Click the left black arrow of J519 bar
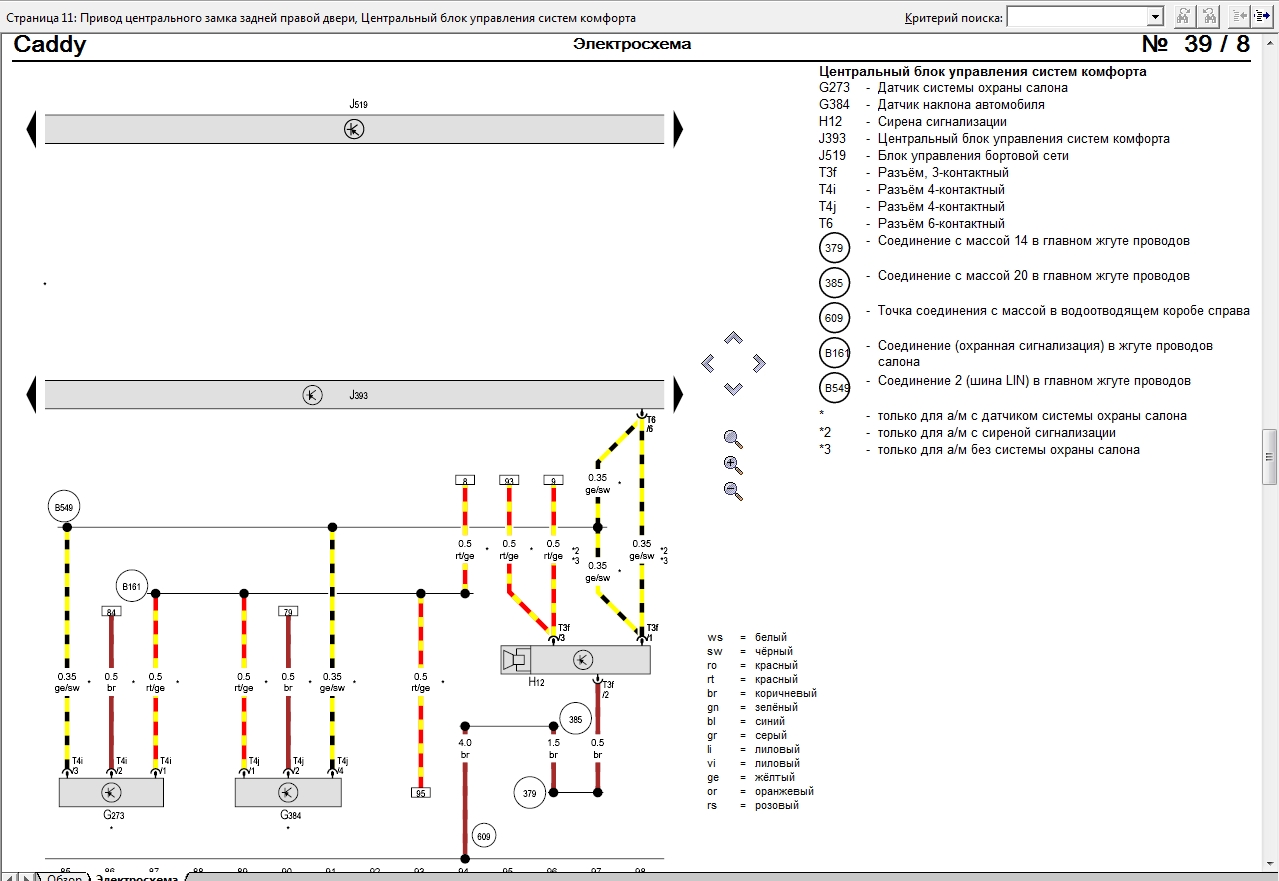 pos(31,129)
